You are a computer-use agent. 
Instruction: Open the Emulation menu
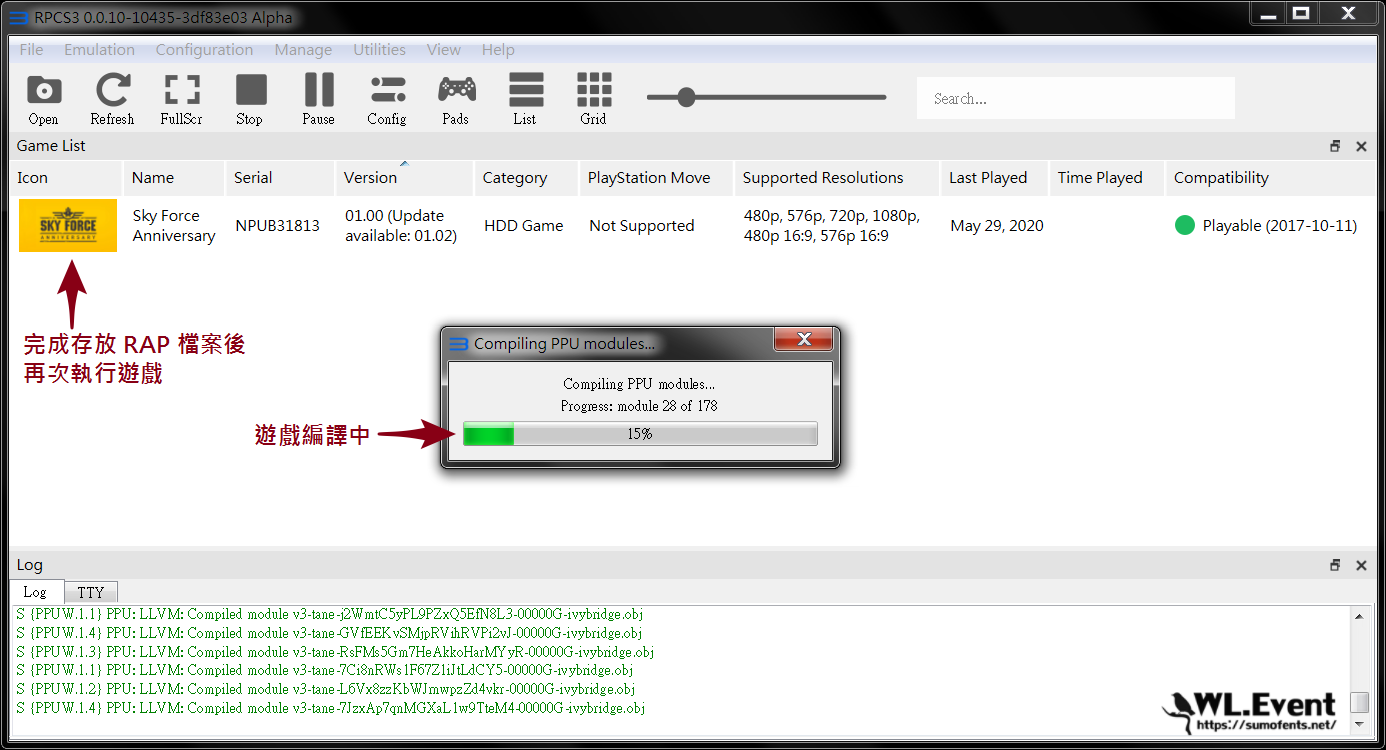pyautogui.click(x=99, y=50)
